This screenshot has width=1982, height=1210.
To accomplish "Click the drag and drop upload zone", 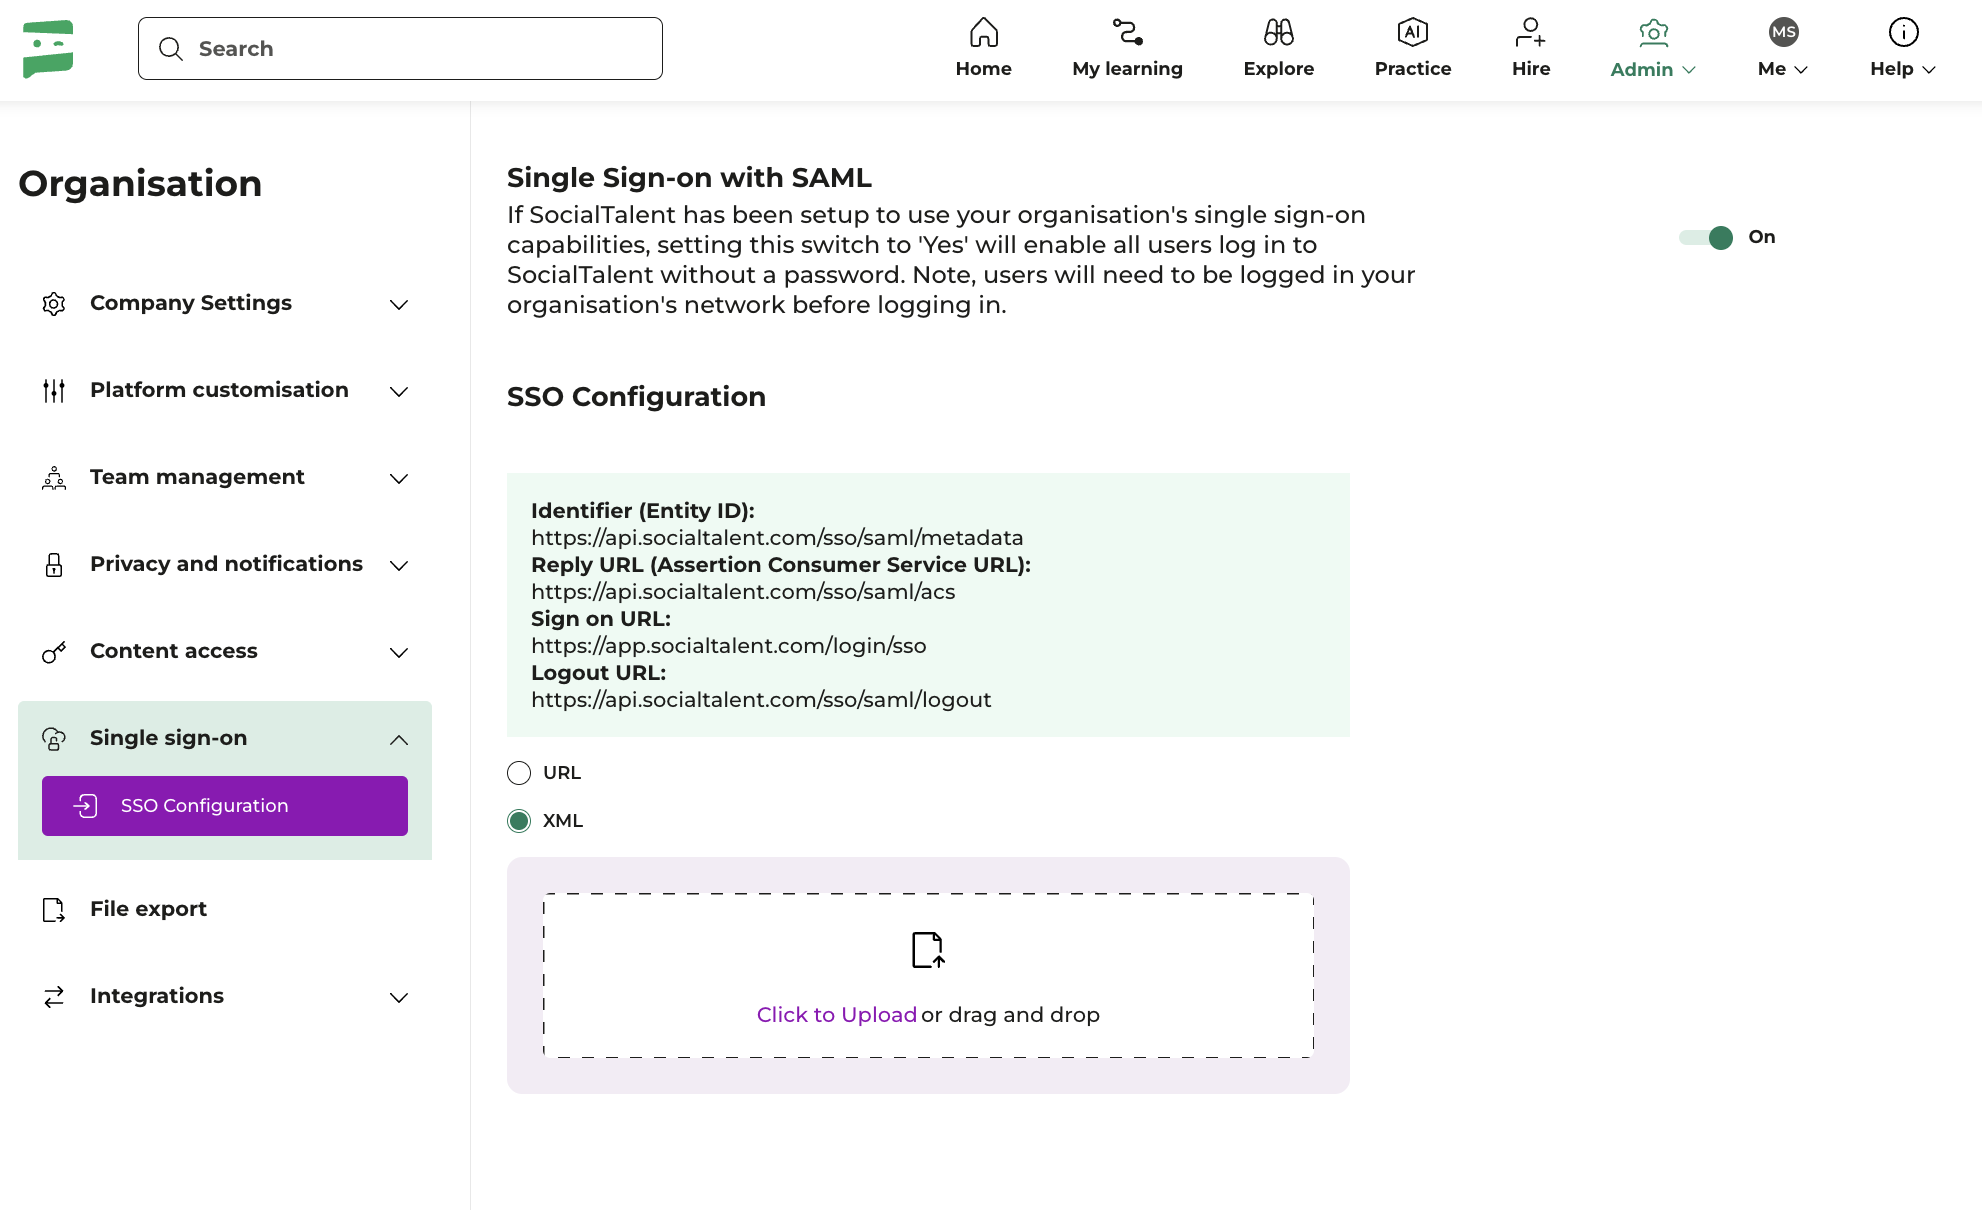I will click(x=928, y=976).
